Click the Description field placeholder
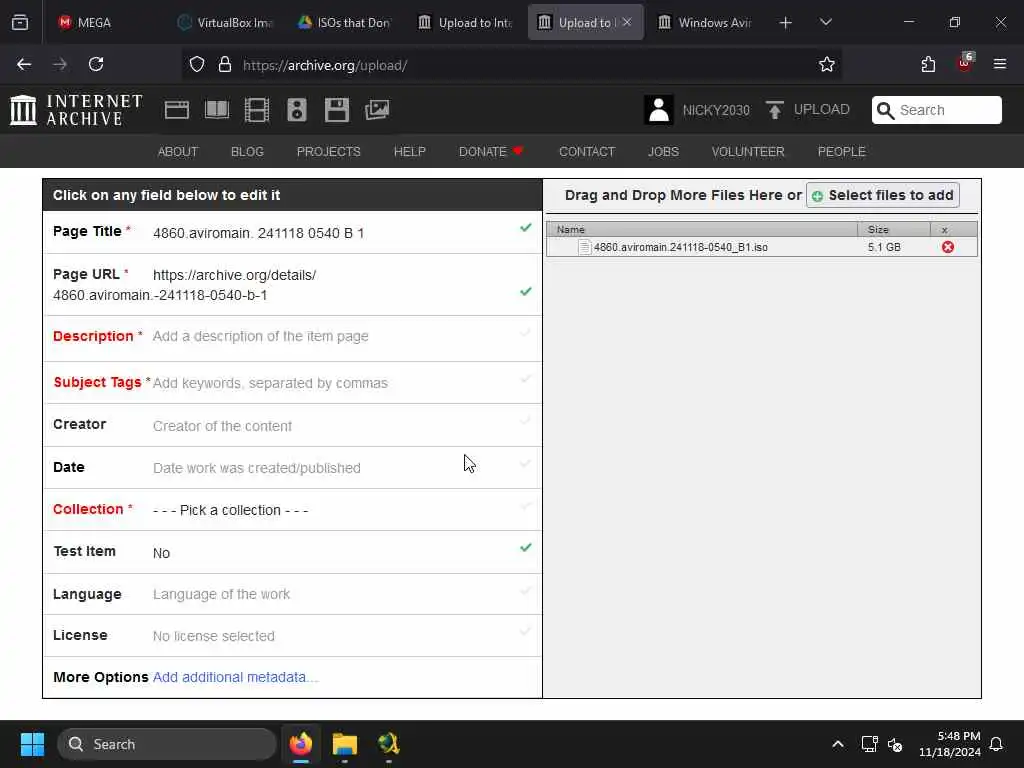 click(261, 336)
